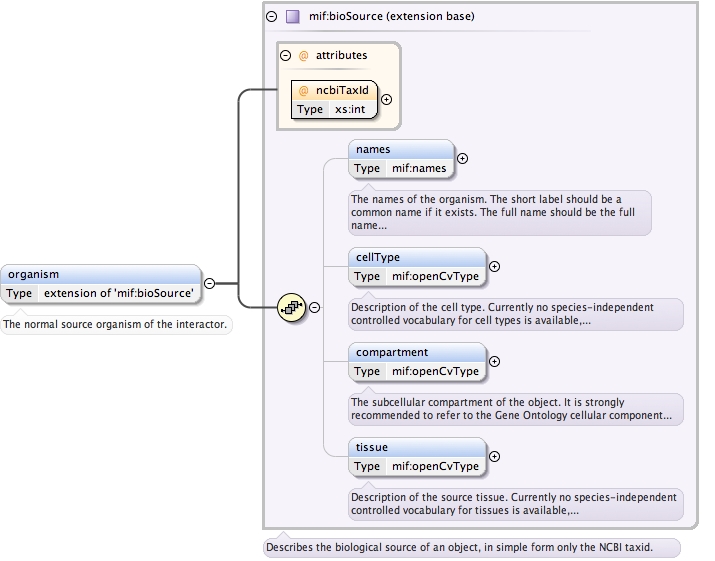The height and width of the screenshot is (561, 715).
Task: Select the compartment element box
Action: (x=417, y=352)
